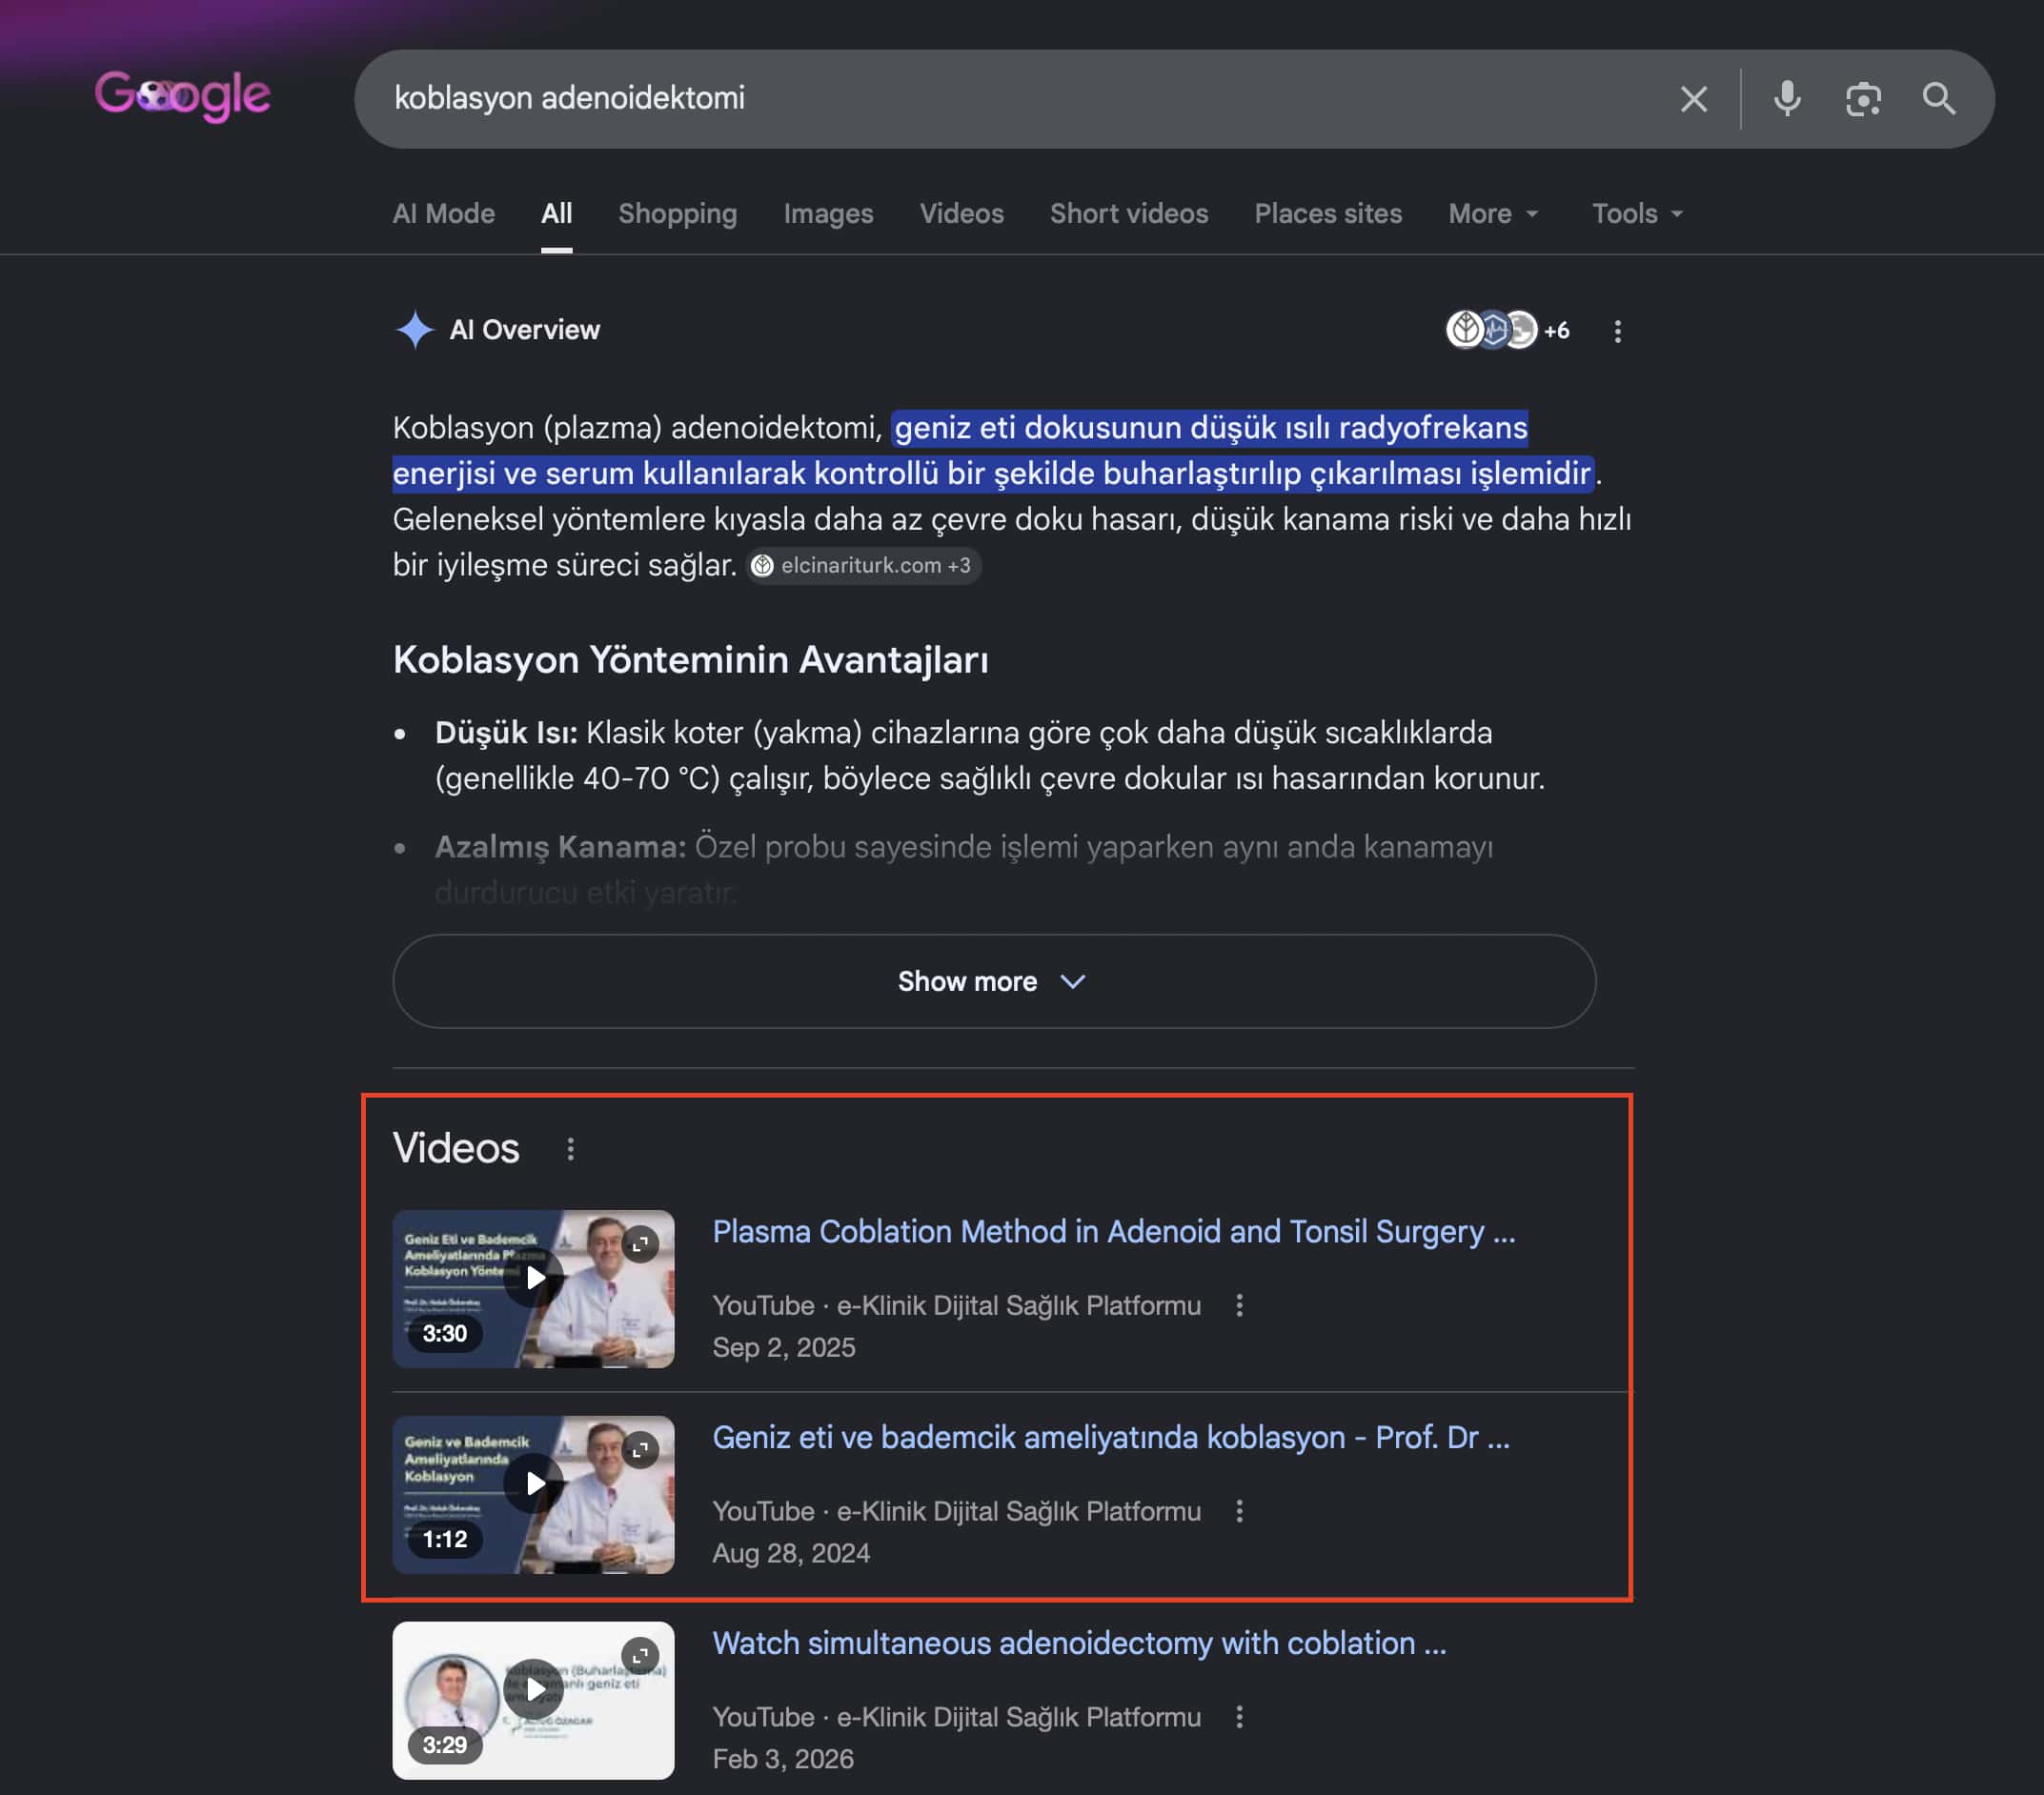Switch to AI Mode tab

pos(443,213)
